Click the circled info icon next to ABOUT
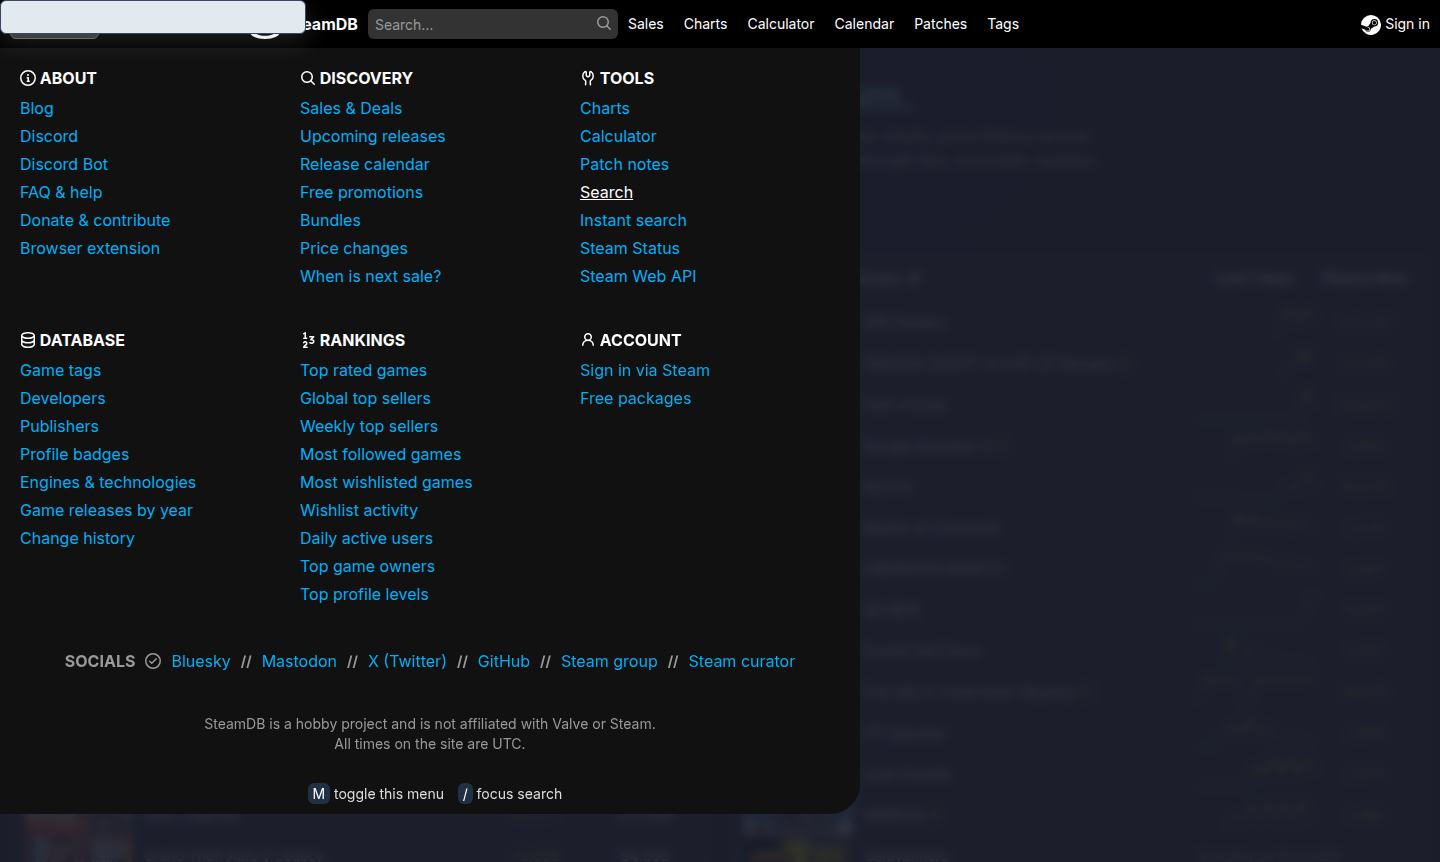The height and width of the screenshot is (862, 1440). [27, 77]
